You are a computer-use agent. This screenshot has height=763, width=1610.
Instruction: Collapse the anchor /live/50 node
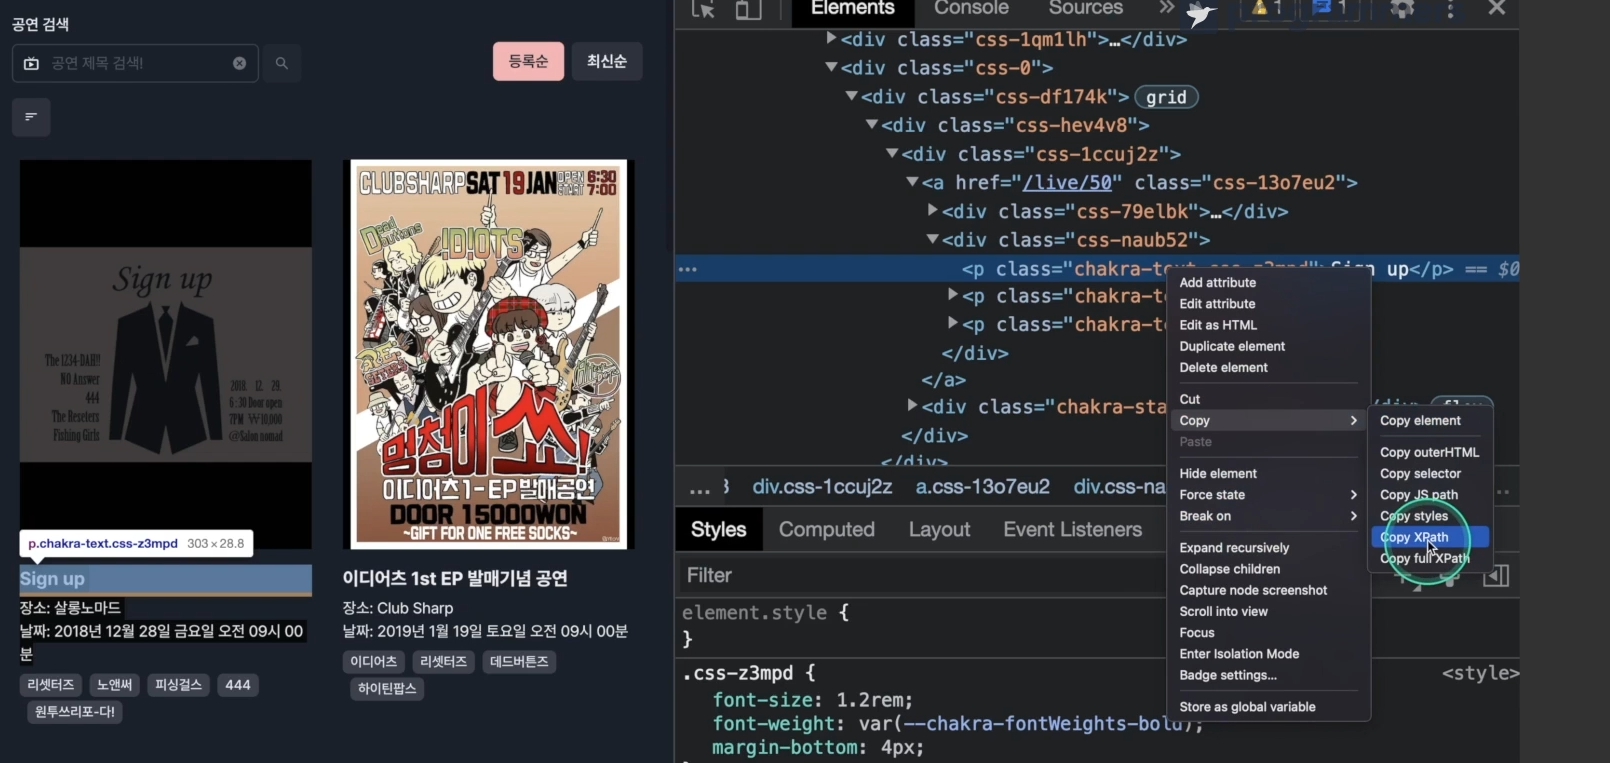pyautogui.click(x=912, y=182)
